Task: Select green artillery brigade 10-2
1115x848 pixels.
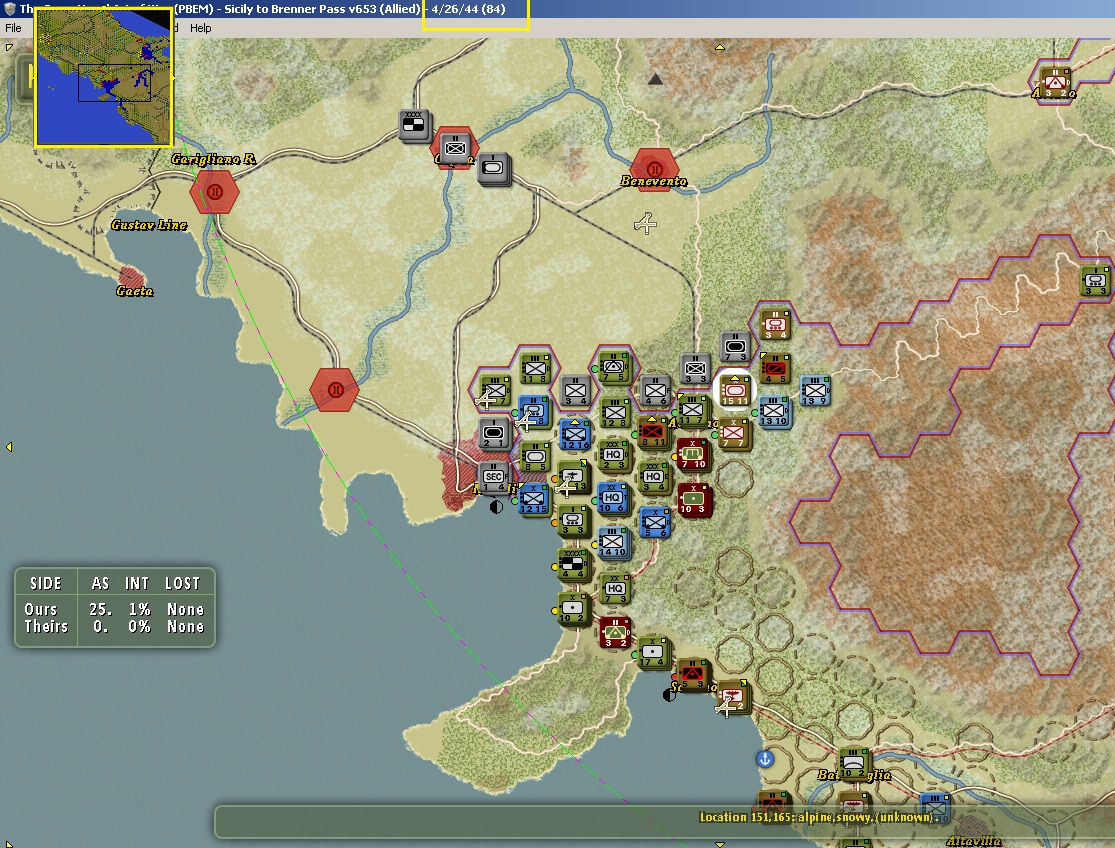Action: point(572,608)
